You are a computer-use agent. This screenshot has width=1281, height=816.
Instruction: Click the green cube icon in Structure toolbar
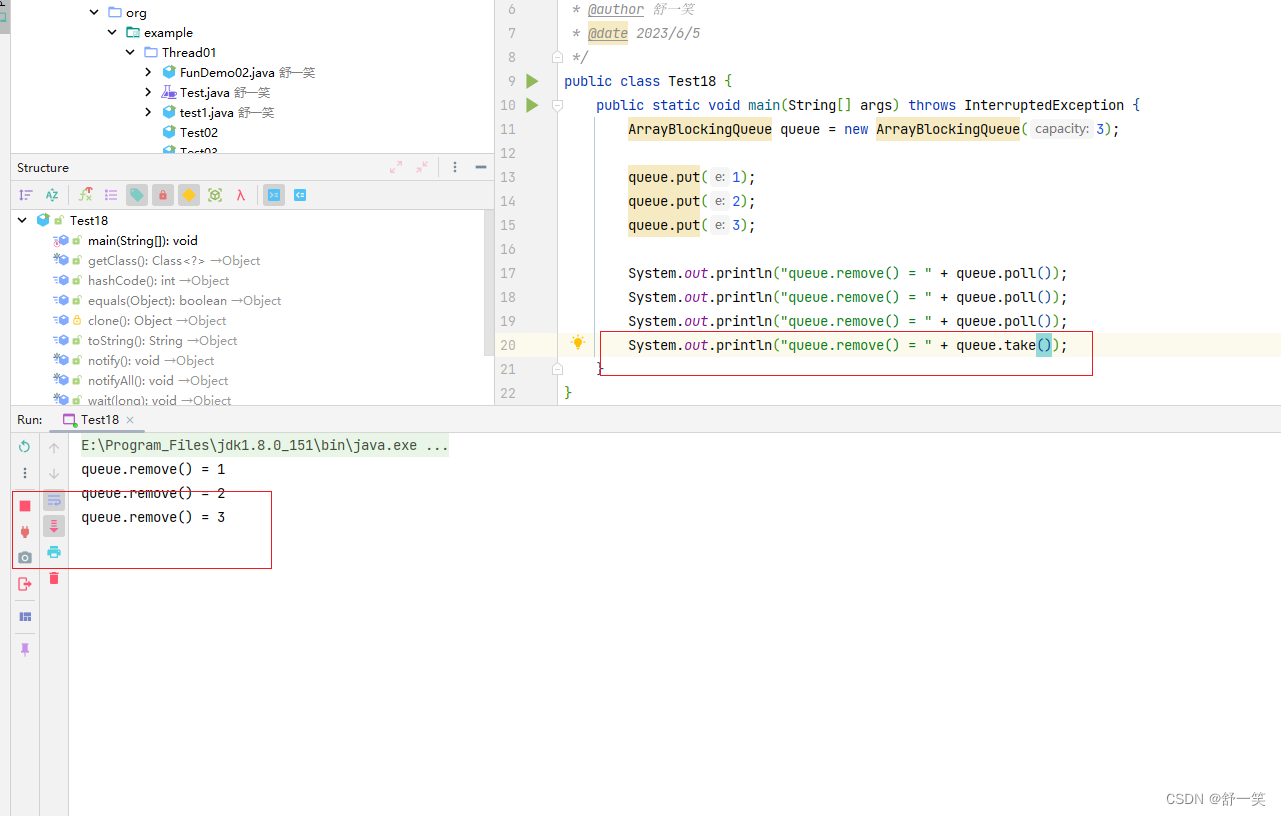215,195
